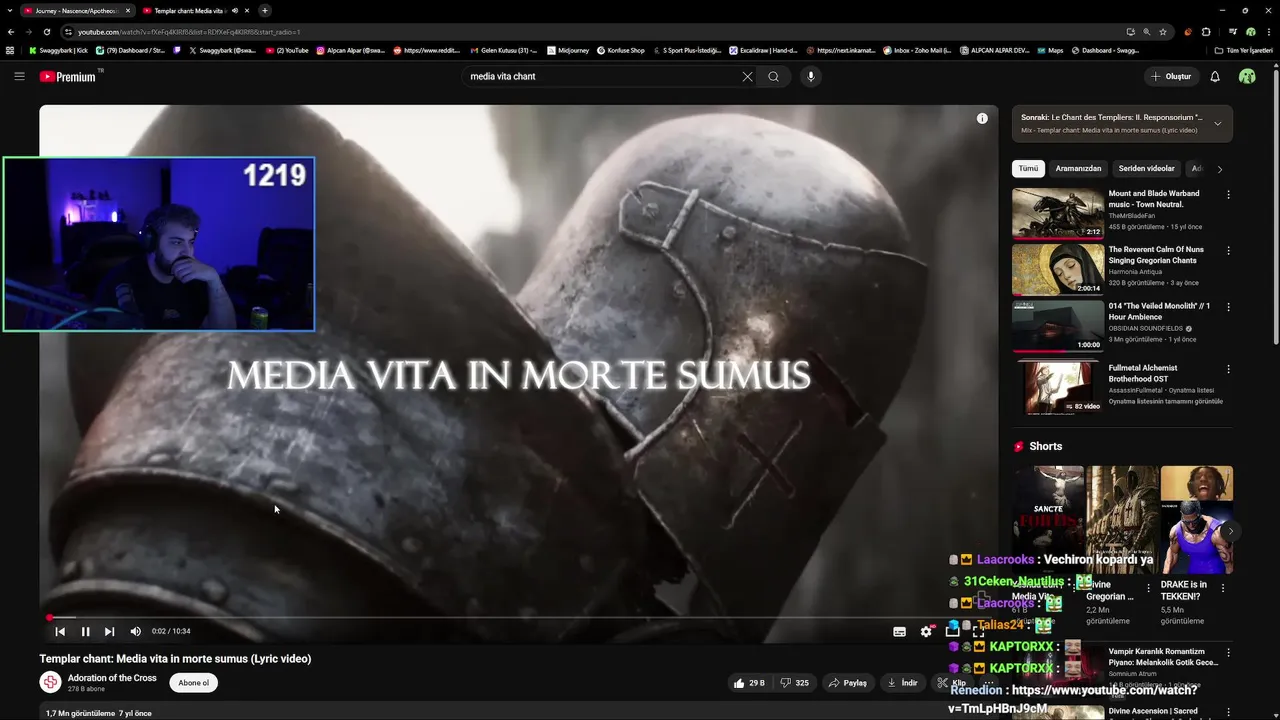Open options for Vampir Karanlık Romantizm video

pos(1228,652)
